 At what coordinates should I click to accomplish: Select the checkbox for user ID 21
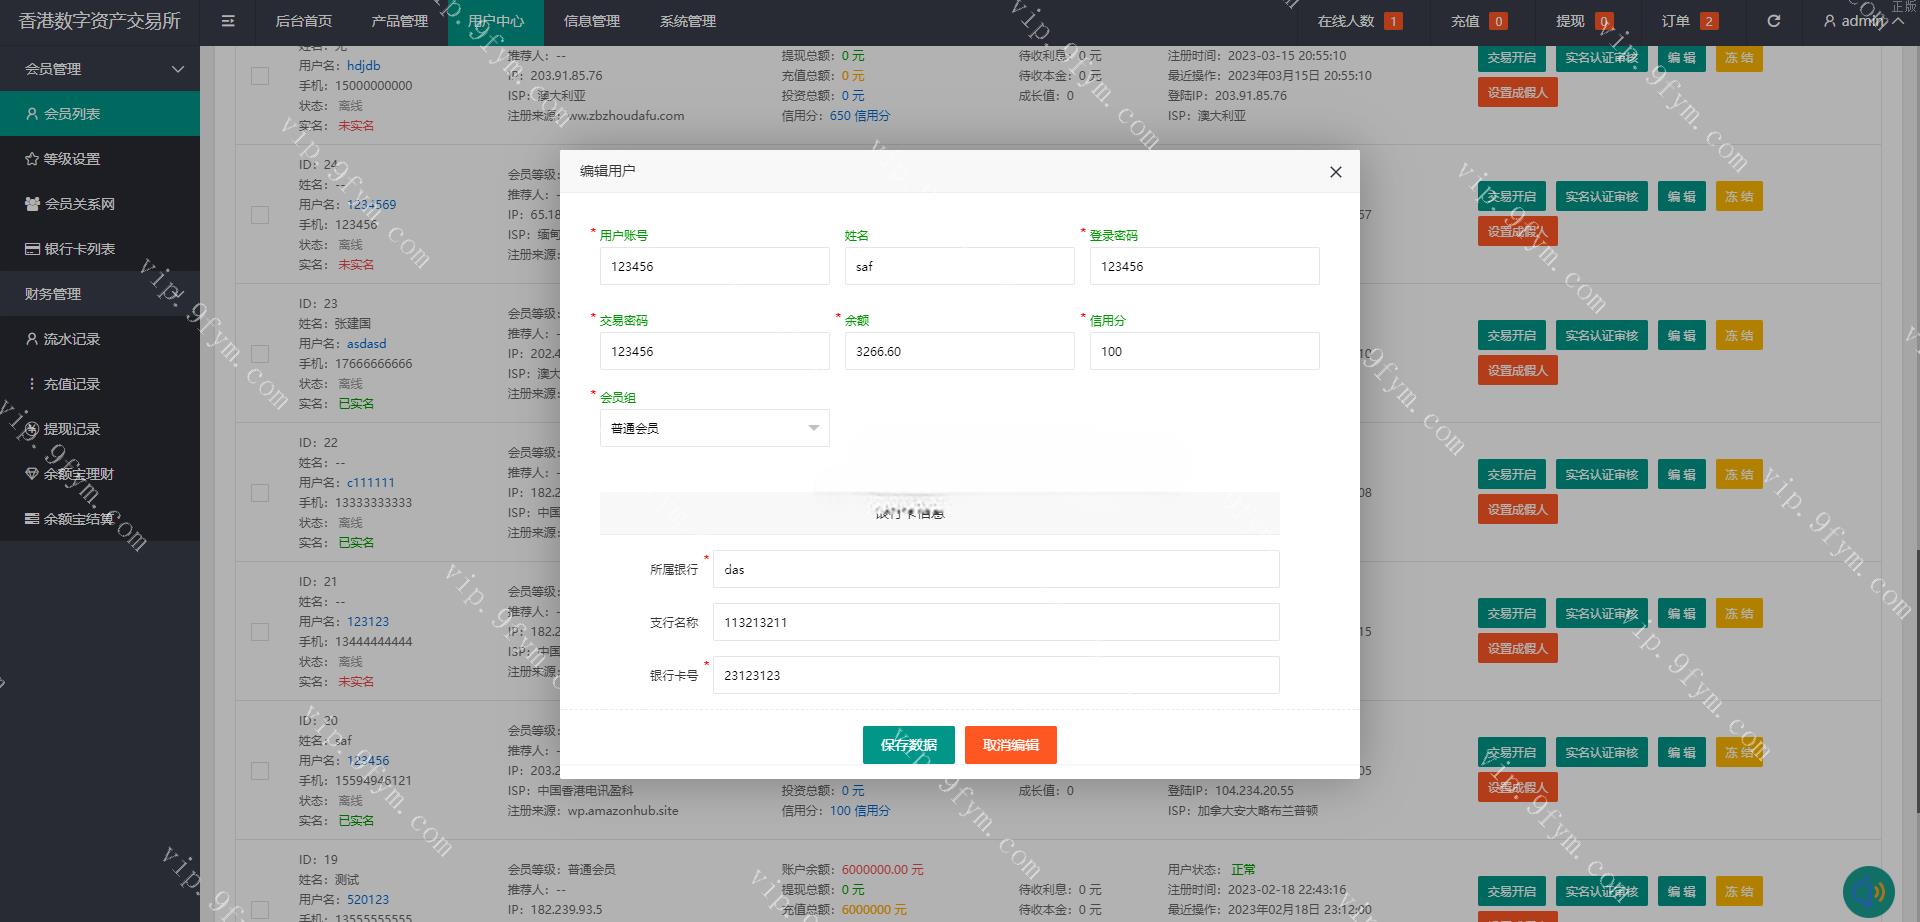coord(260,632)
